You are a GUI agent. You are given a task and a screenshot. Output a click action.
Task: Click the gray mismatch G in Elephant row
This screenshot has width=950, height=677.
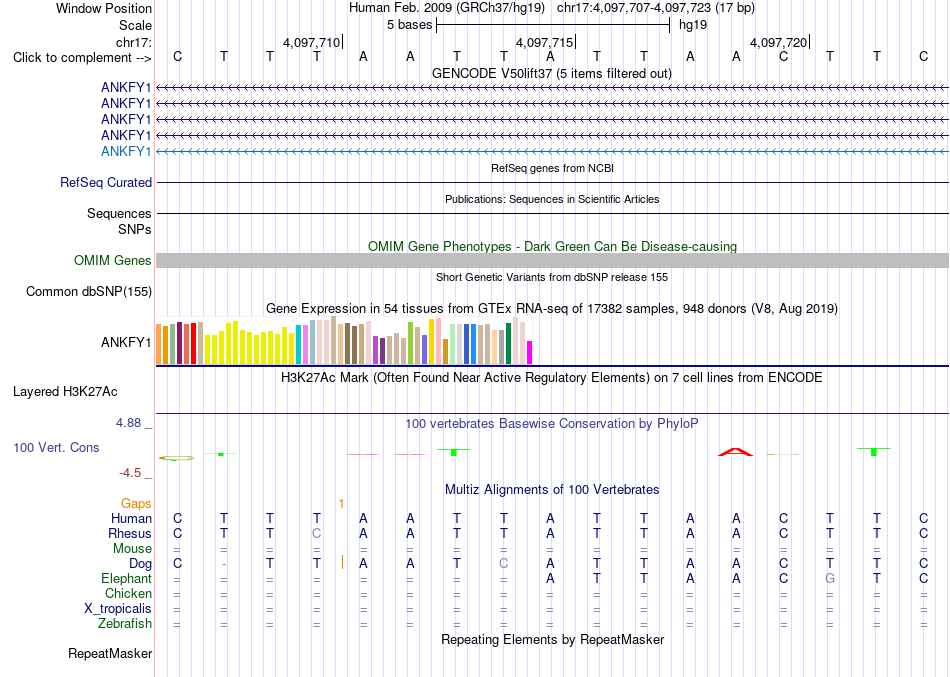830,578
